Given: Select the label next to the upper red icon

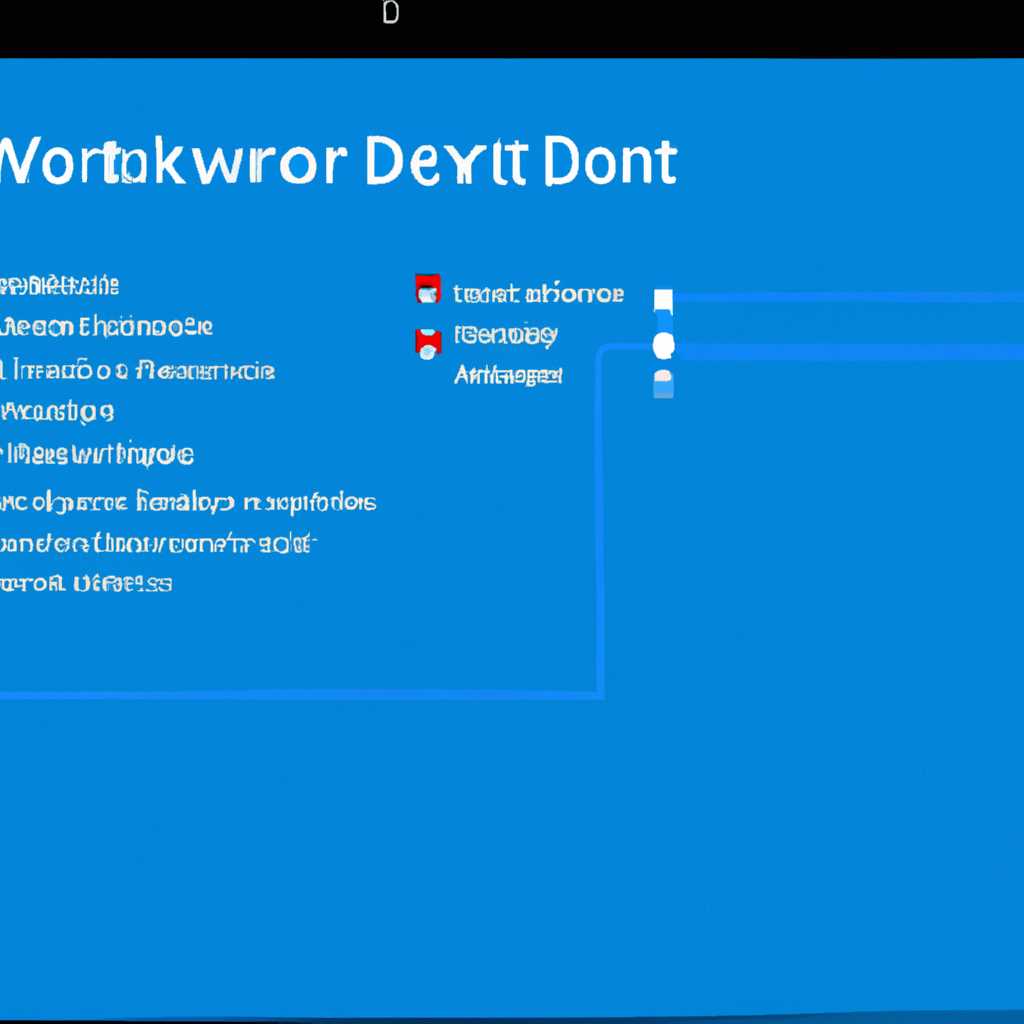Looking at the screenshot, I should click(539, 294).
